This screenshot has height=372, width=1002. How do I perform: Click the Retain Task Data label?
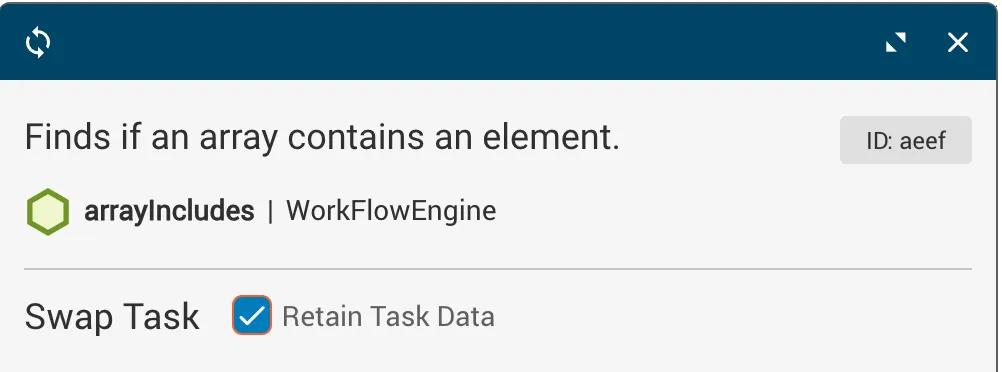pyautogui.click(x=389, y=316)
